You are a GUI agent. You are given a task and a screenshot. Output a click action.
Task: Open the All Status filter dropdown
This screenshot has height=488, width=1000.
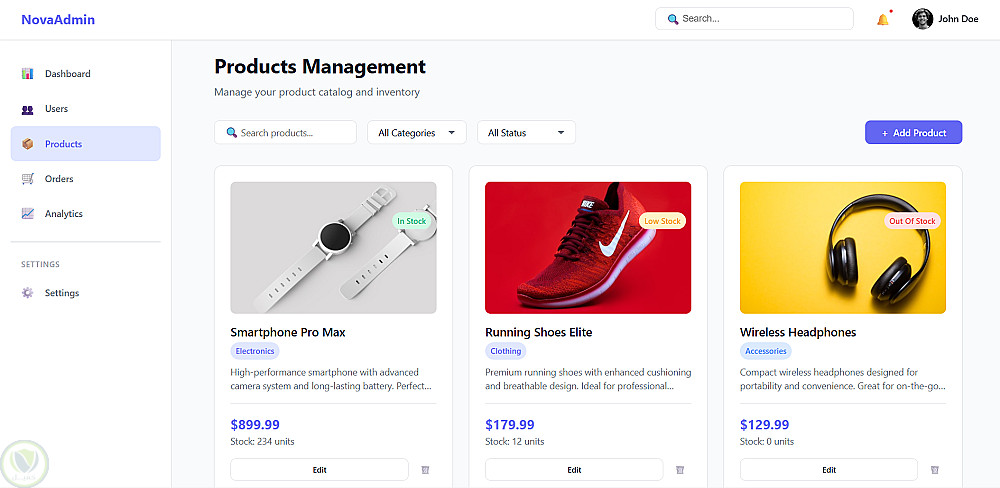[526, 133]
